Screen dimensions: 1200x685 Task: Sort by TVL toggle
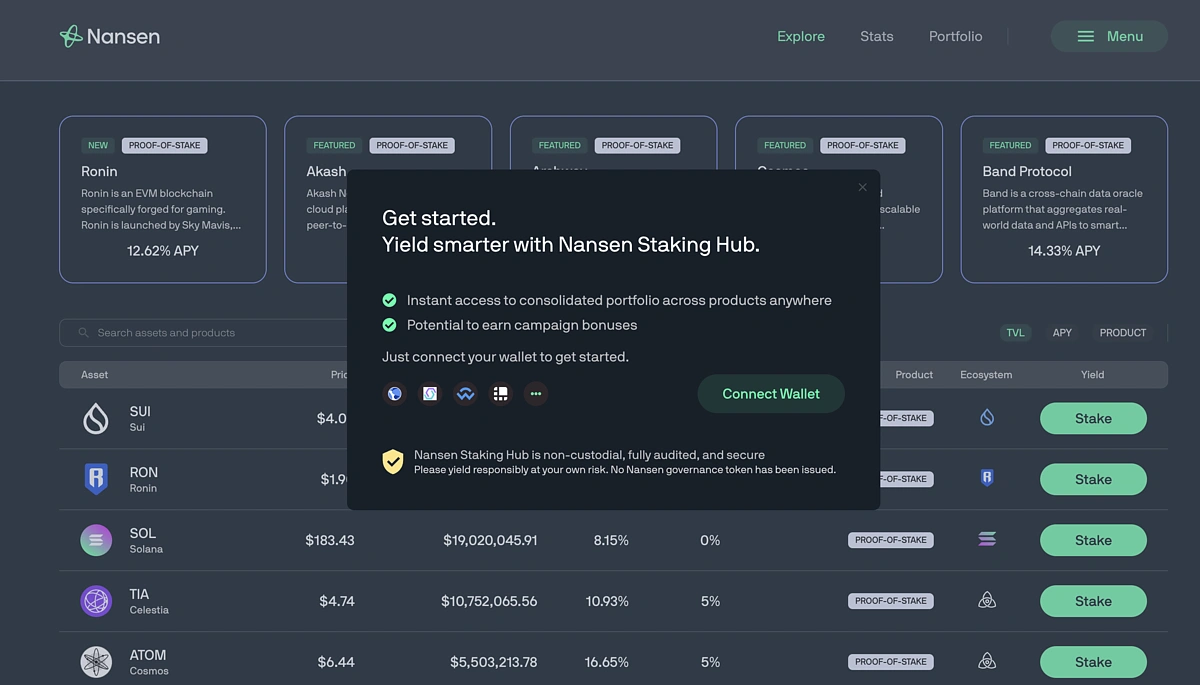1015,333
